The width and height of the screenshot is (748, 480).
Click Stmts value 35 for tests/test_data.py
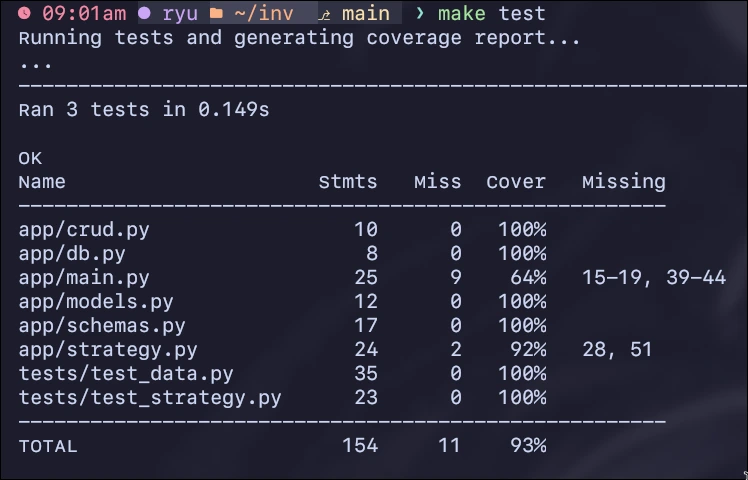(x=366, y=374)
